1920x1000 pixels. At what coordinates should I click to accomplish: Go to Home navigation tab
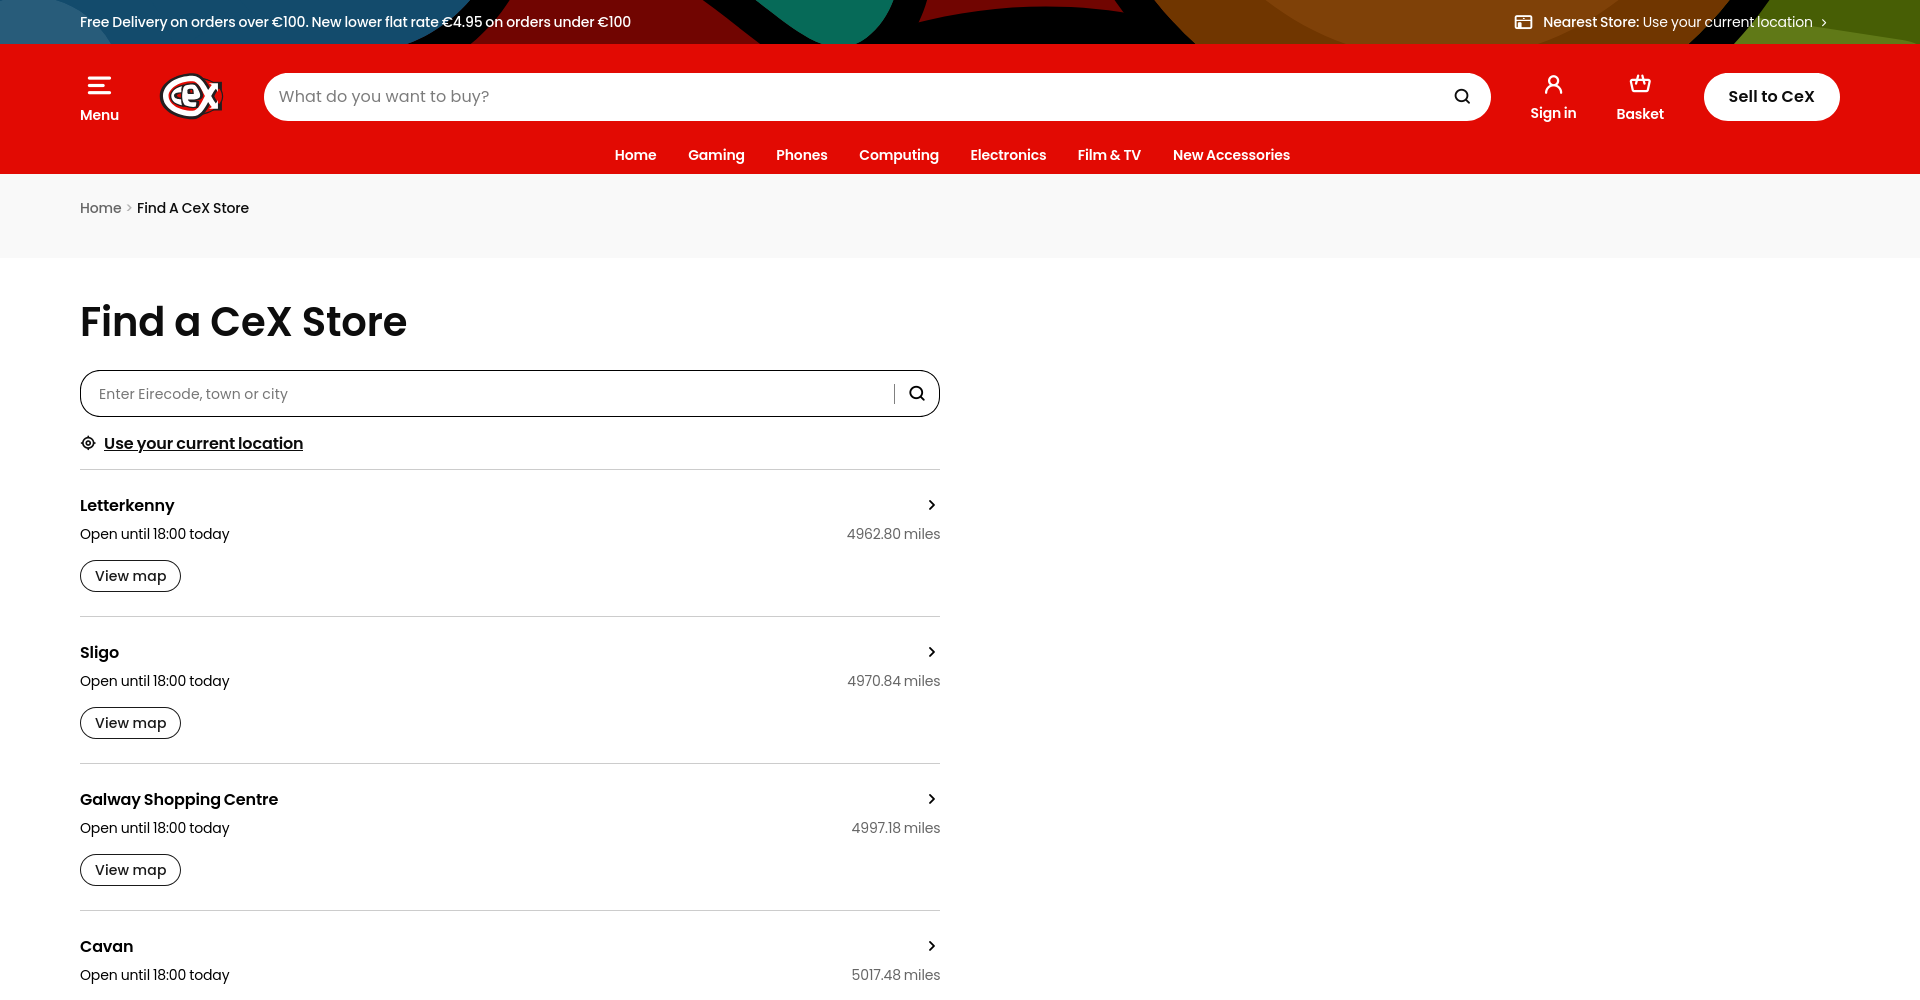point(635,155)
